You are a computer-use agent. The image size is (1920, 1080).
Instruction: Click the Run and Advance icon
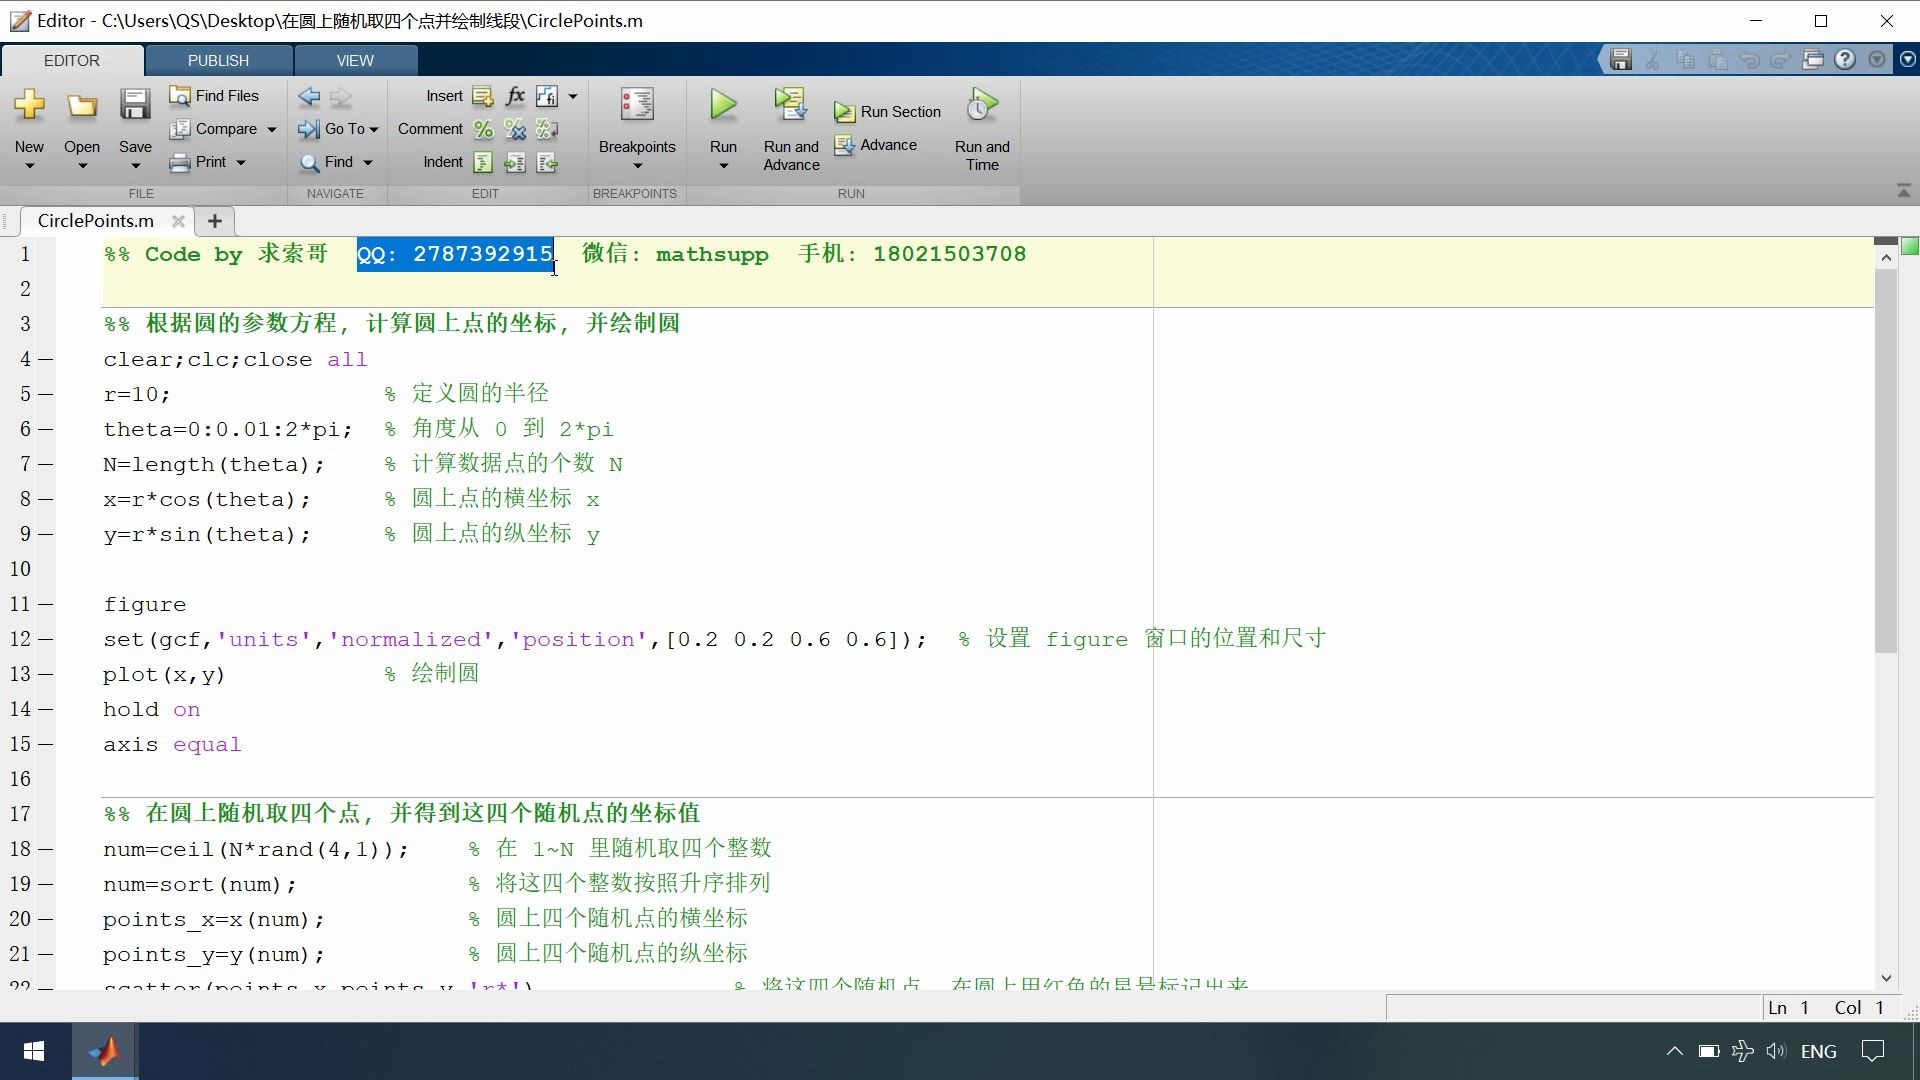[x=790, y=105]
